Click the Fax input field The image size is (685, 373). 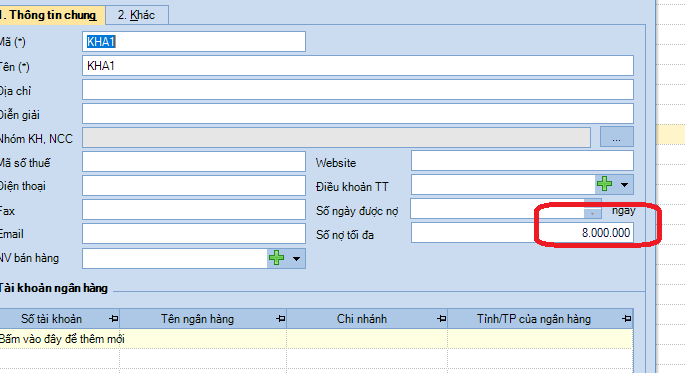[194, 210]
